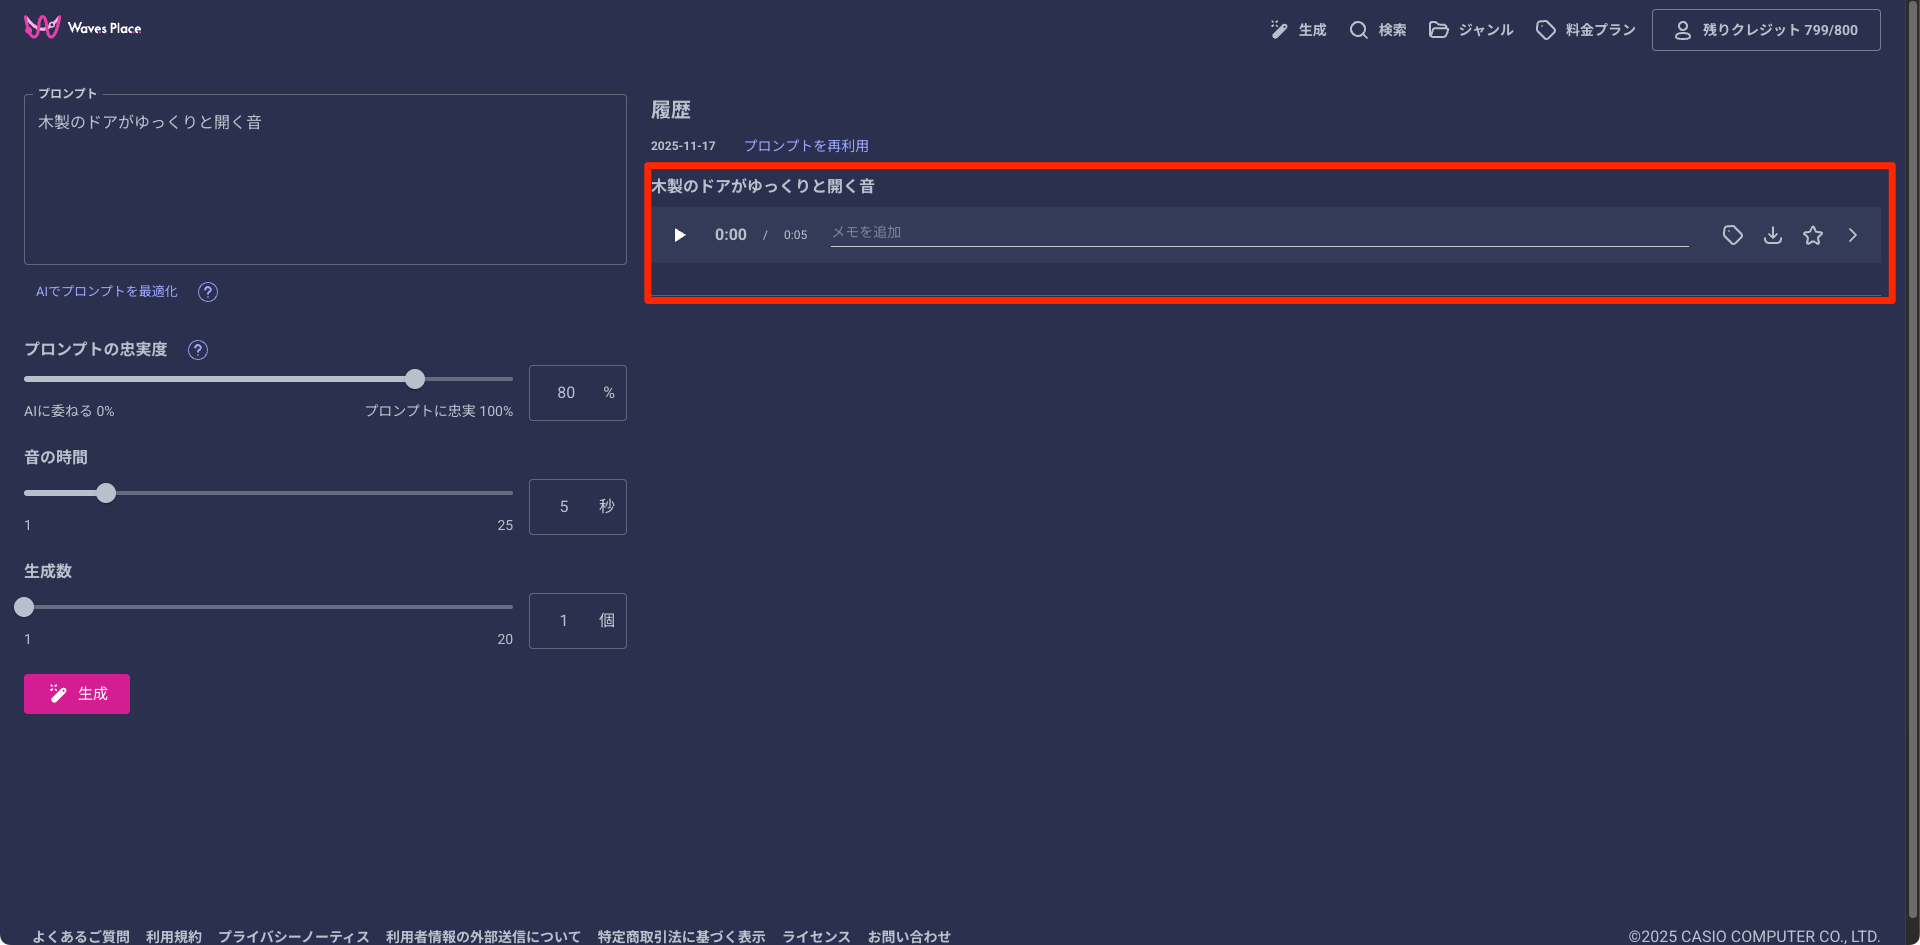Click the メモを追加 memo field
The height and width of the screenshot is (945, 1920).
click(1258, 233)
